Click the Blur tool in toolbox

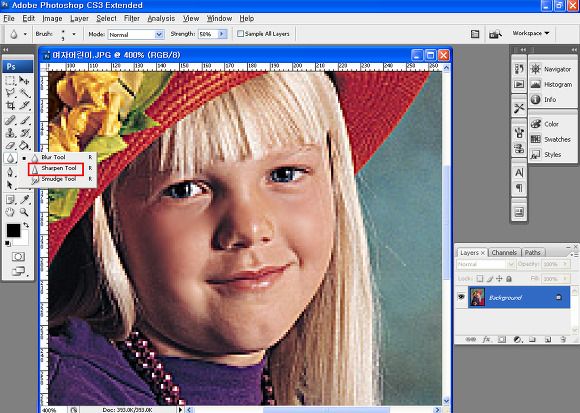point(10,158)
